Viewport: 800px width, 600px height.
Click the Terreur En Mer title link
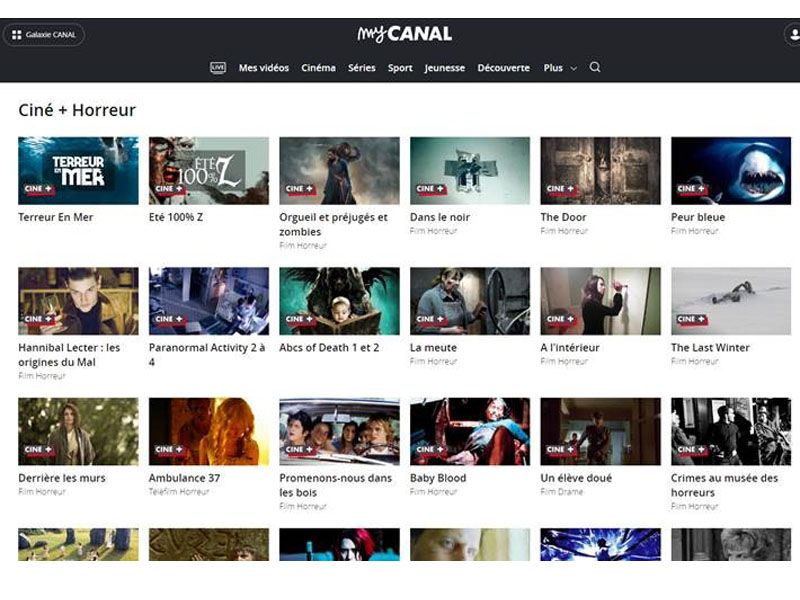[x=56, y=217]
